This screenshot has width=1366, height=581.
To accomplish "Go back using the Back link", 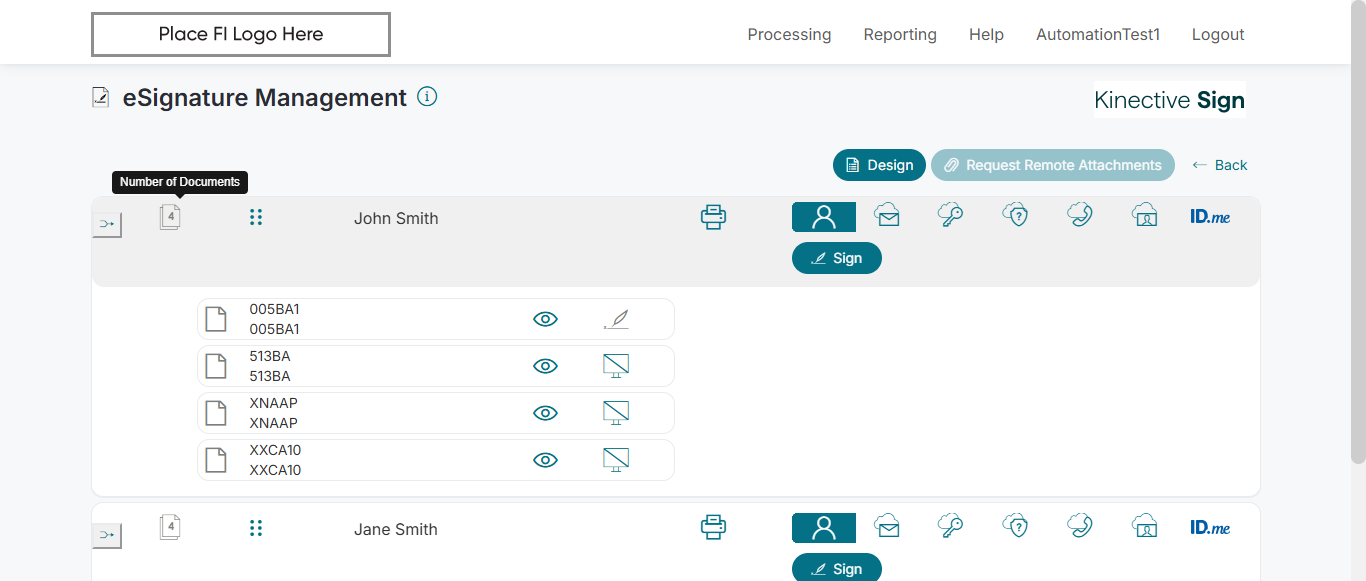I will (x=1220, y=165).
